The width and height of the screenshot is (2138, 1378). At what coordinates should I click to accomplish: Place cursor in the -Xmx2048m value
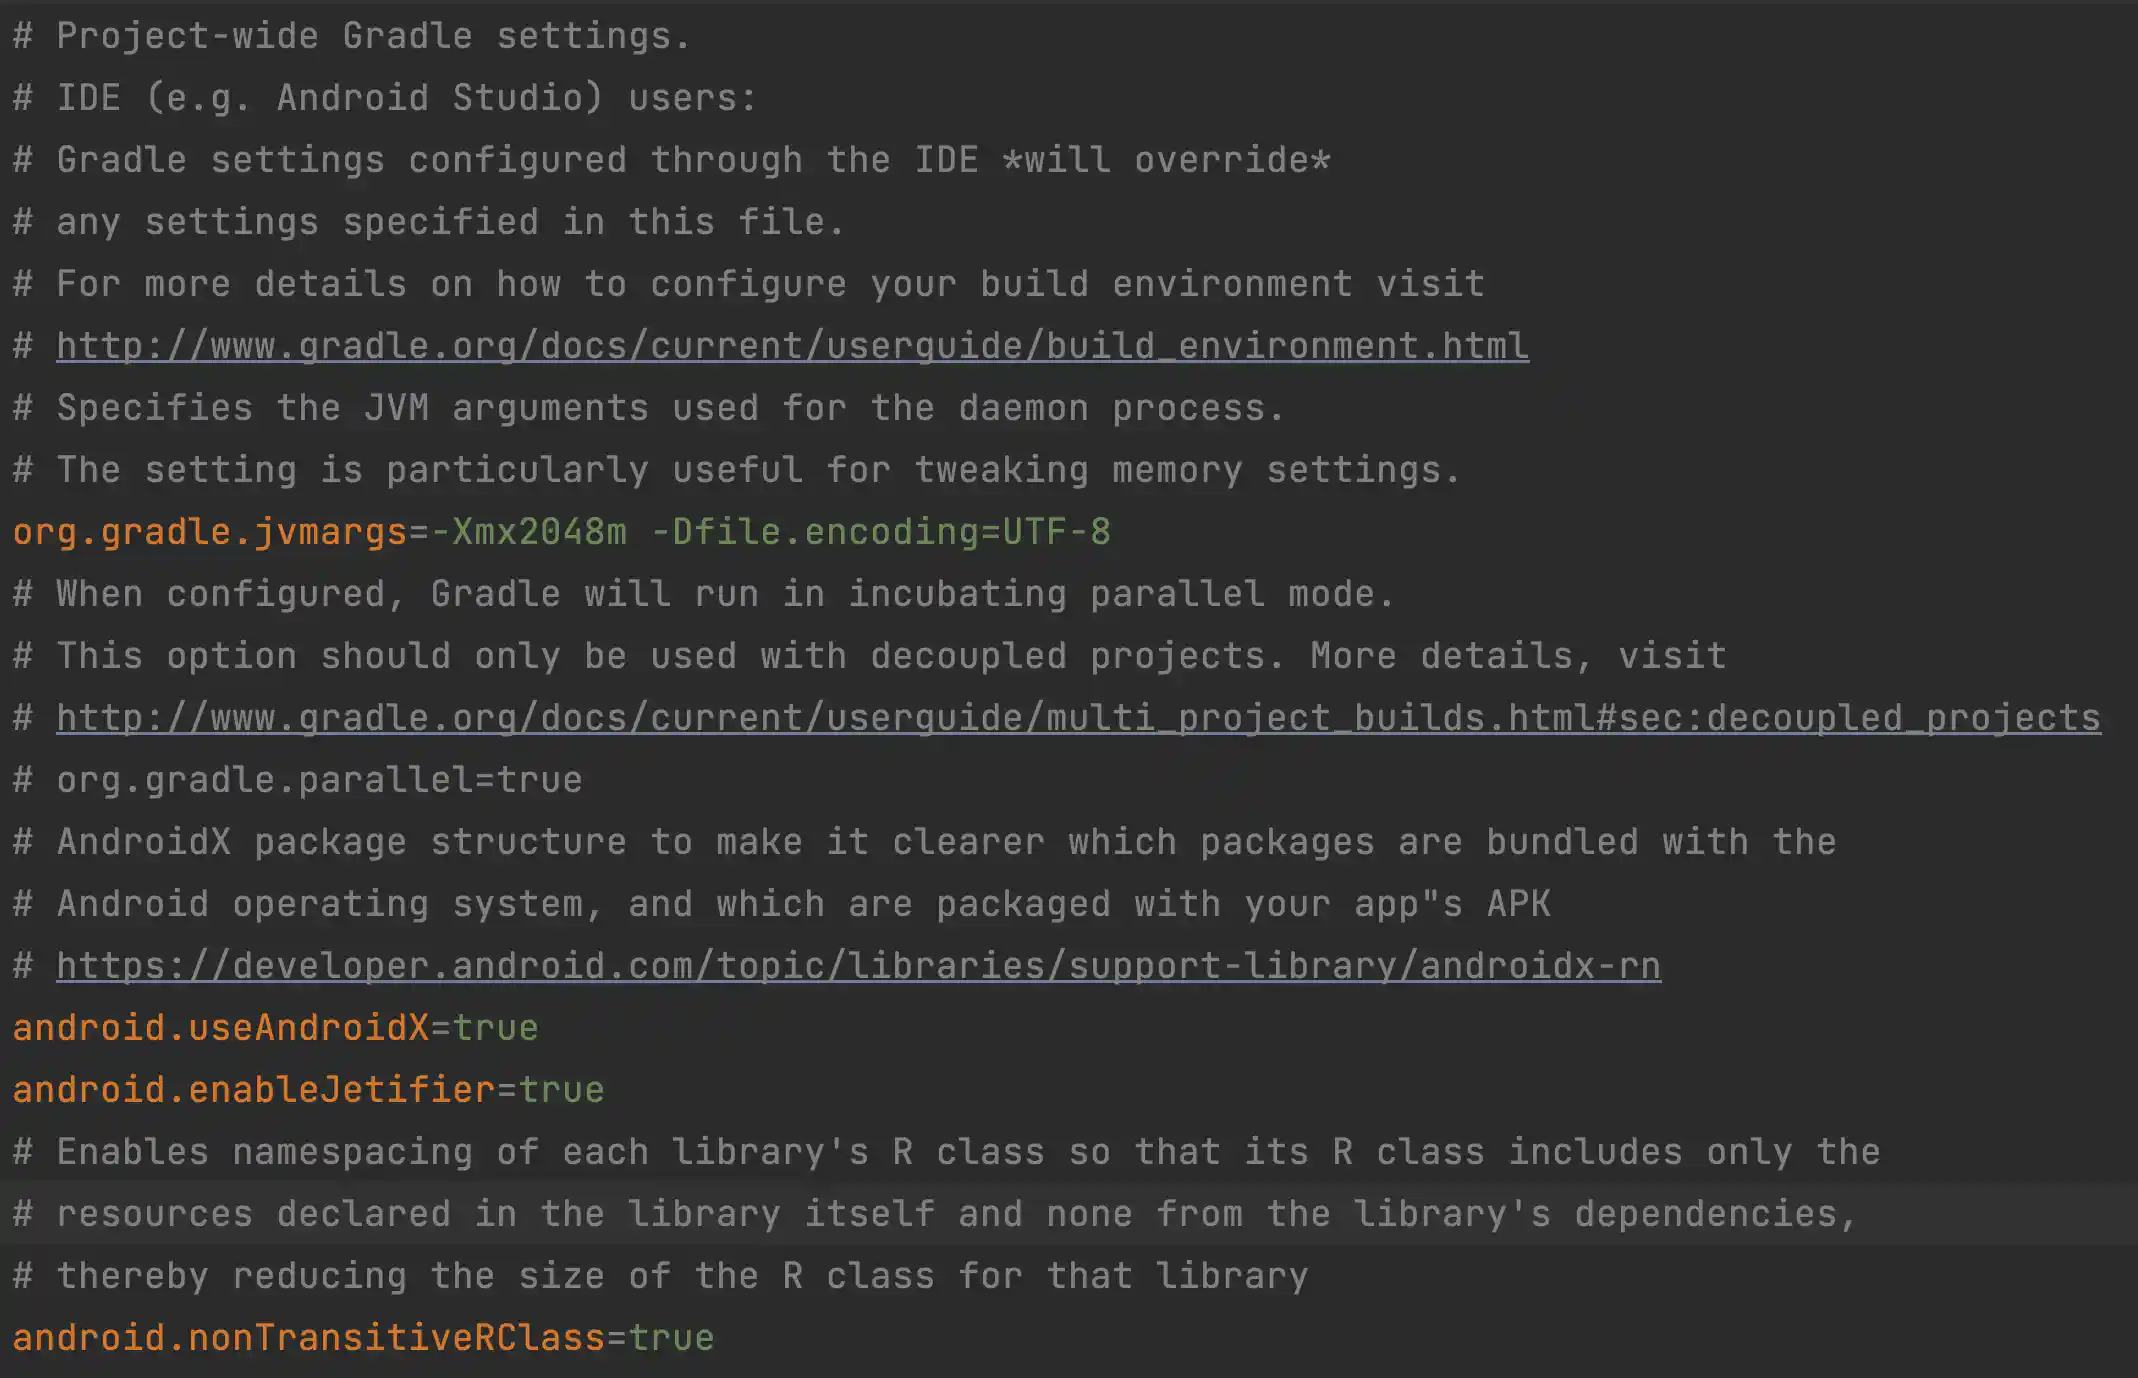[529, 532]
